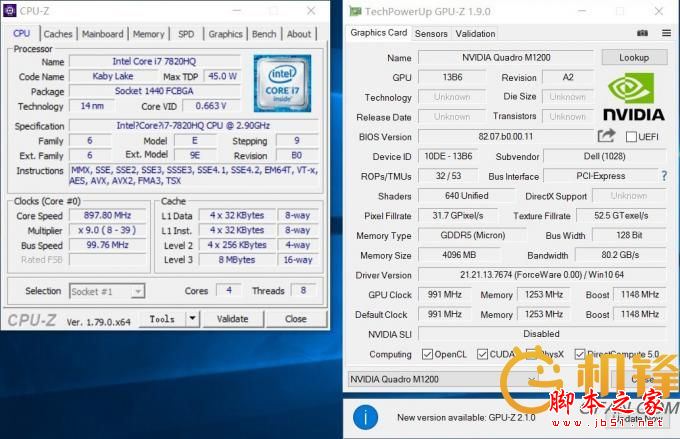Click the Pixel Fillrate value 31.7 GPixel/s
Screen dimensions: 680x439
[x=458, y=216]
